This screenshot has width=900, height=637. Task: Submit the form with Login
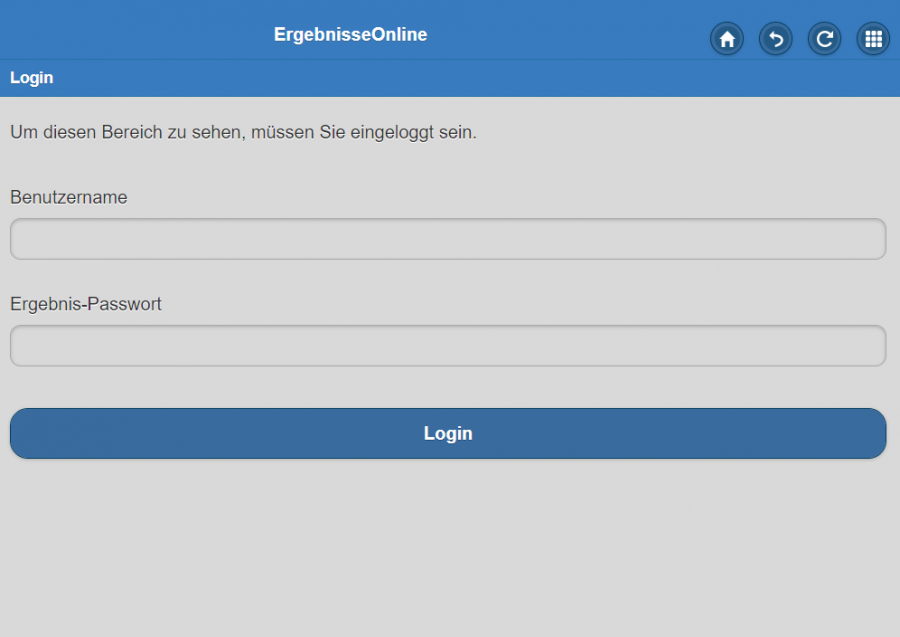point(448,434)
